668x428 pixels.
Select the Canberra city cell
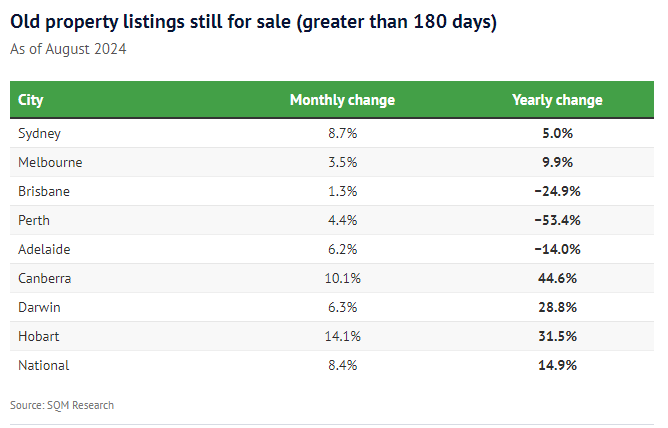tap(45, 278)
